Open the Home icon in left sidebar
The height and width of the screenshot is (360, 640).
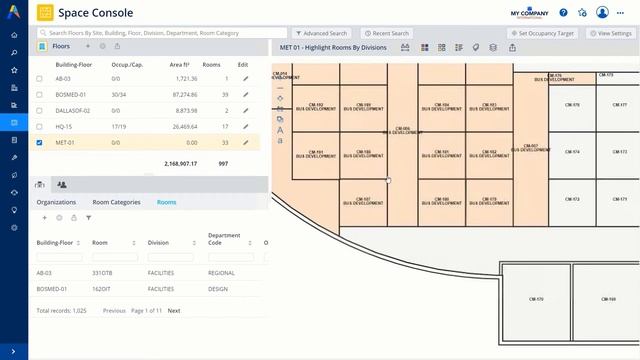coord(14,35)
